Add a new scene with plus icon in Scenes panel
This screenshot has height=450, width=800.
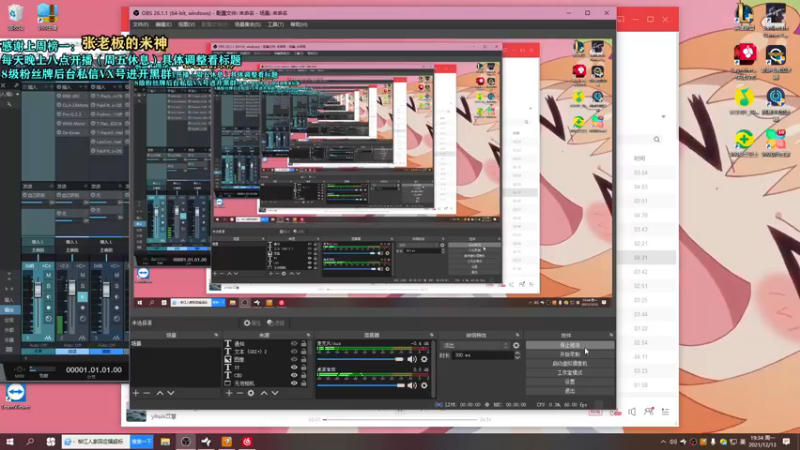click(x=136, y=393)
